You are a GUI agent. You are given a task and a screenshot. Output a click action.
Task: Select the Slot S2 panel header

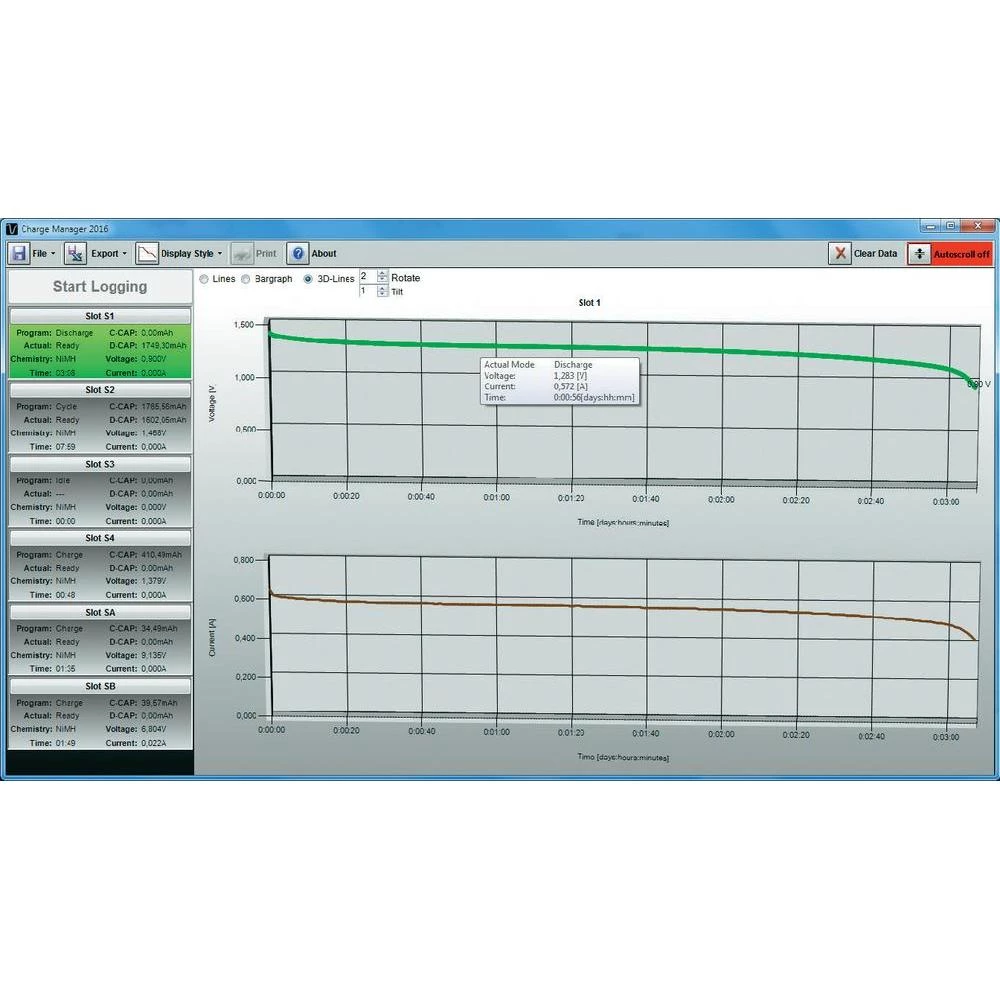tap(100, 390)
